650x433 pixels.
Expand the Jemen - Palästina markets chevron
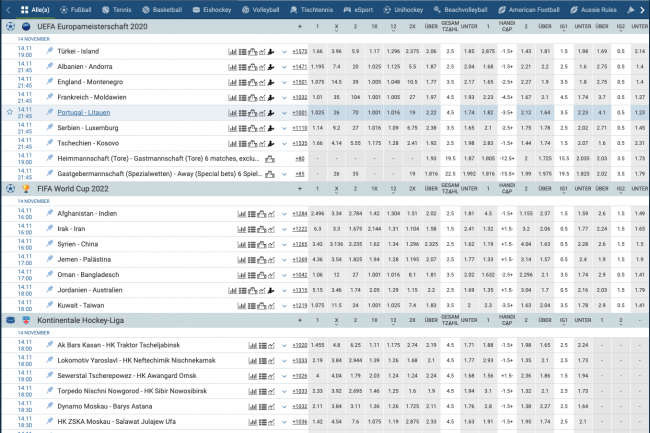point(283,259)
